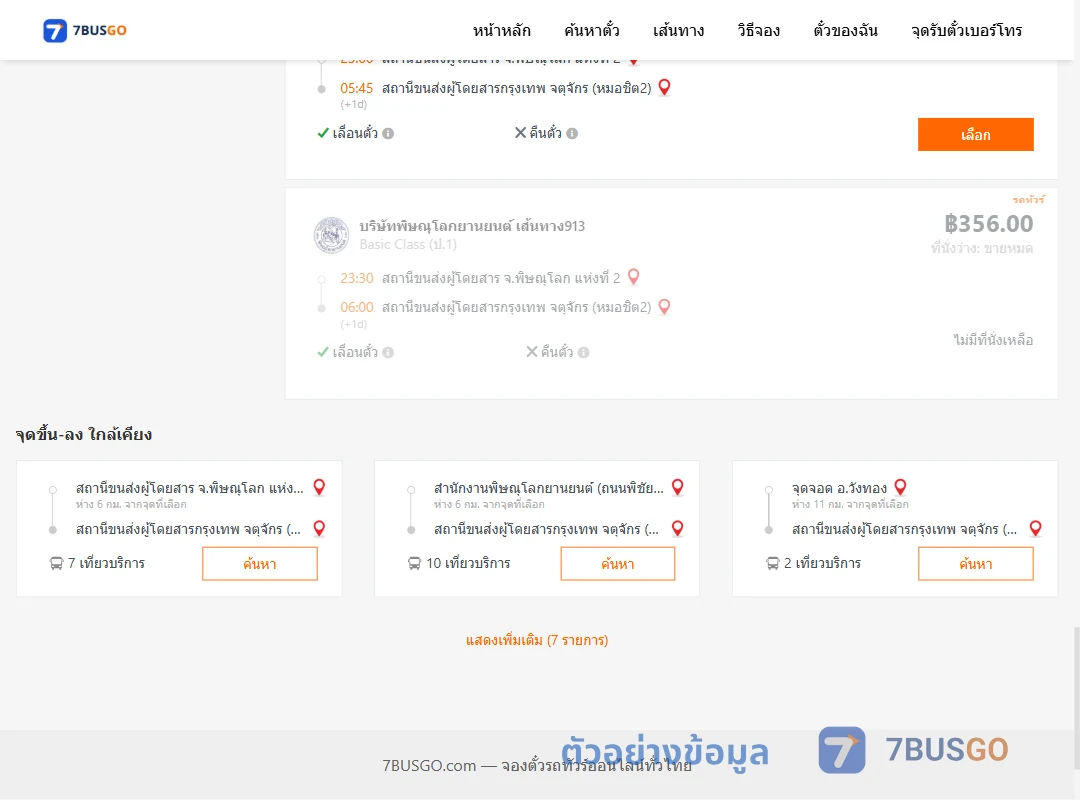Click ค้นหา in the จุดจอด อ.วังทอง card
Viewport: 1080px width, 800px height.
(x=975, y=564)
